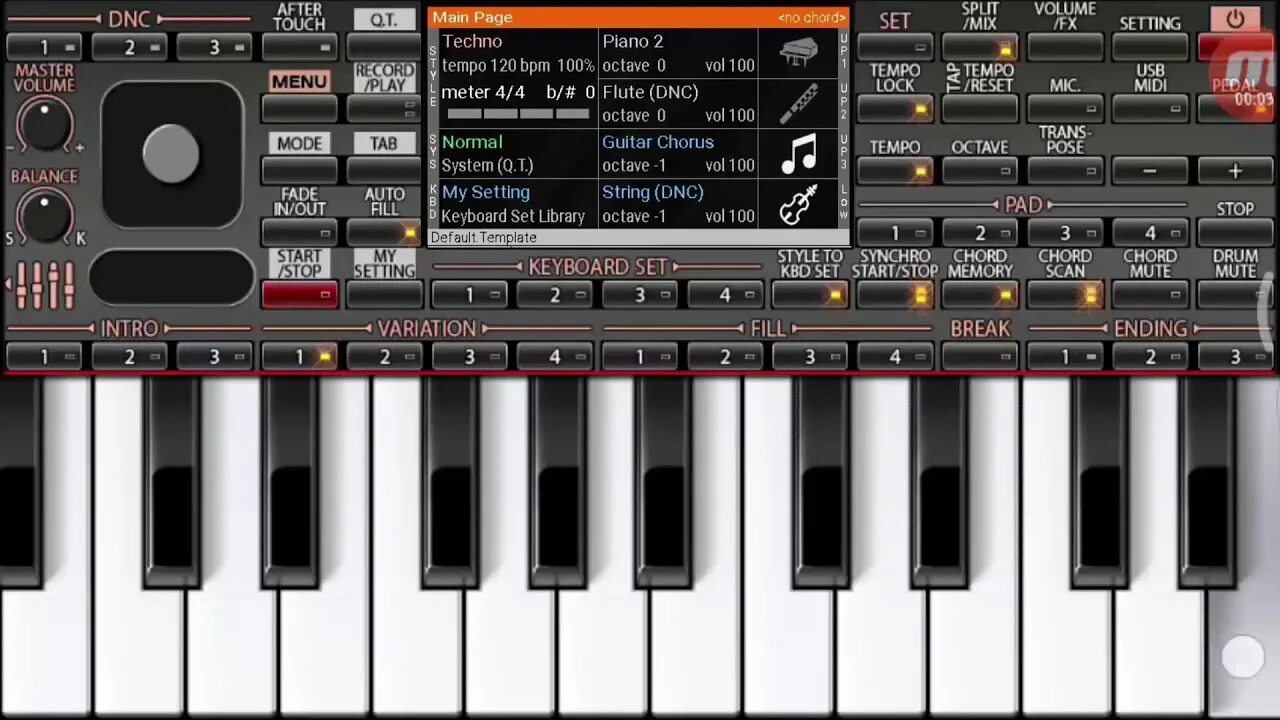Open the MENU button
The width and height of the screenshot is (1280, 720).
coord(300,109)
